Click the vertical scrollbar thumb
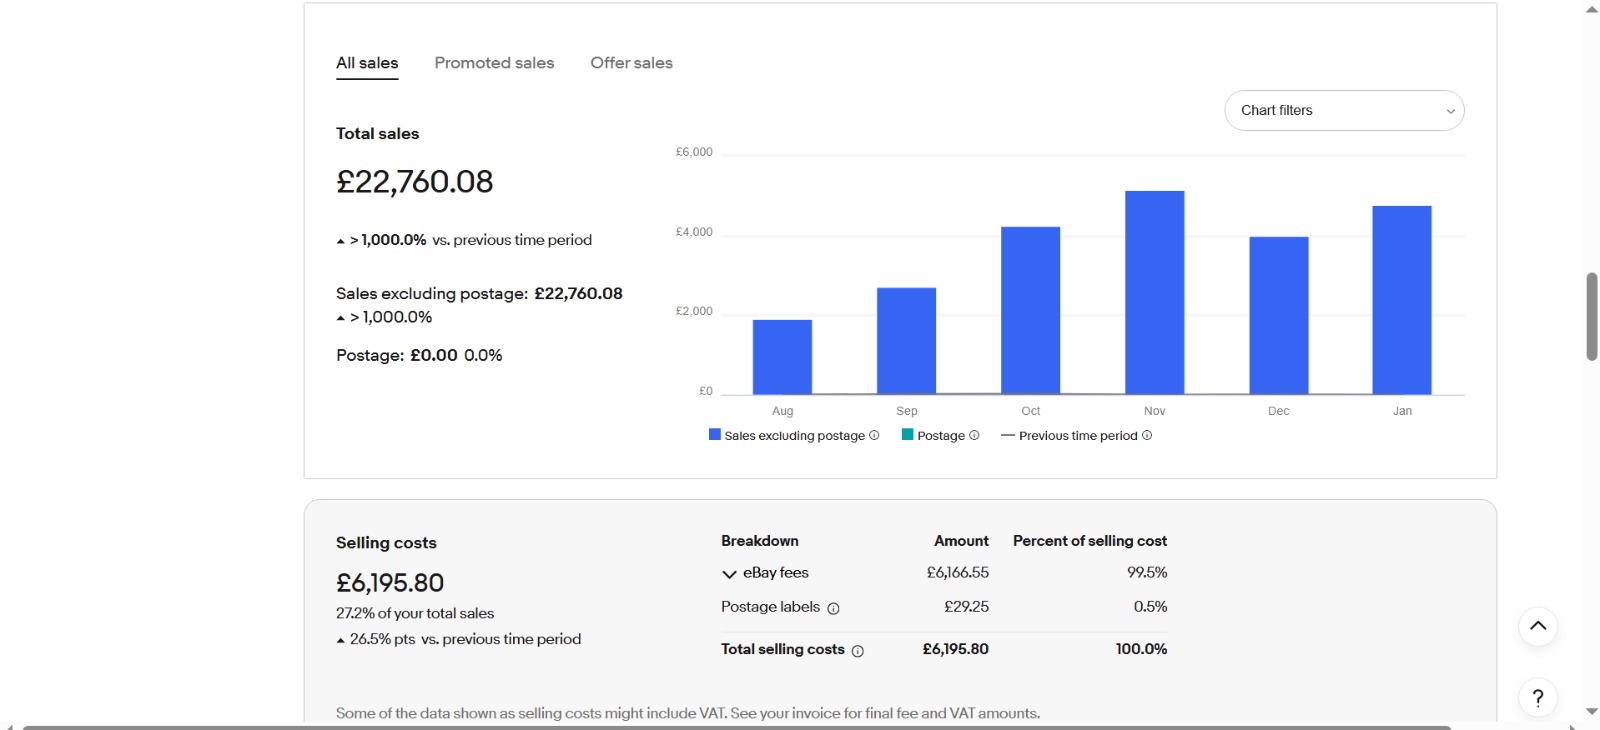Viewport: 1600px width, 730px height. tap(1591, 316)
